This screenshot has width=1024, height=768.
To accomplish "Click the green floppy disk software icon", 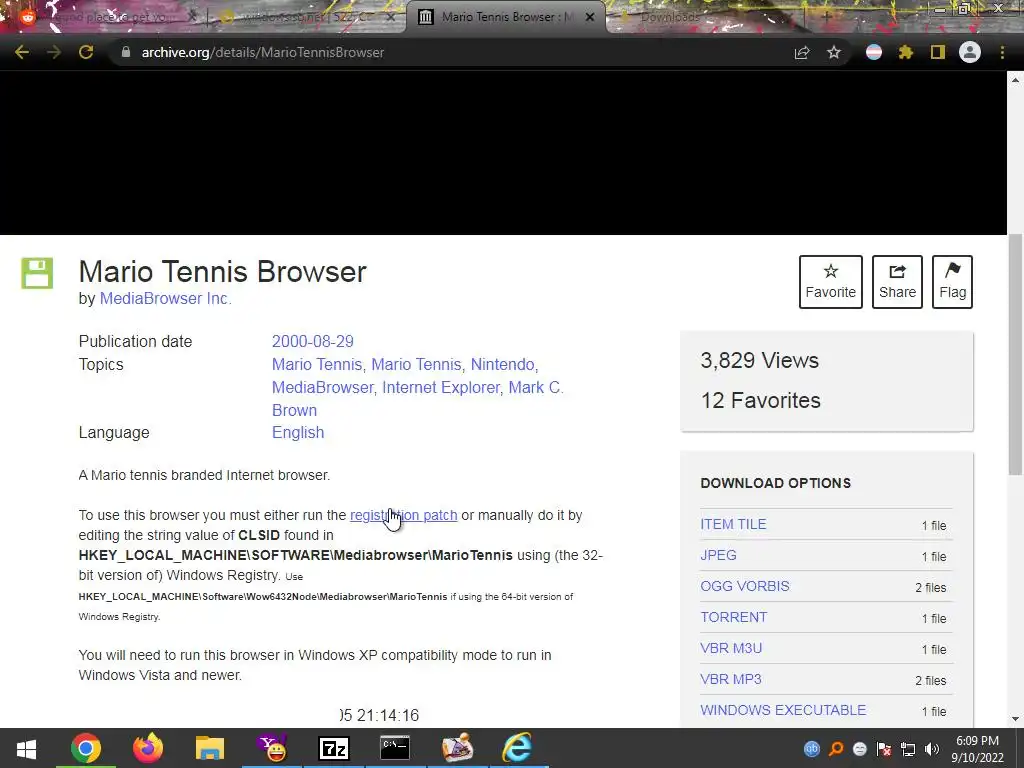I will (37, 273).
